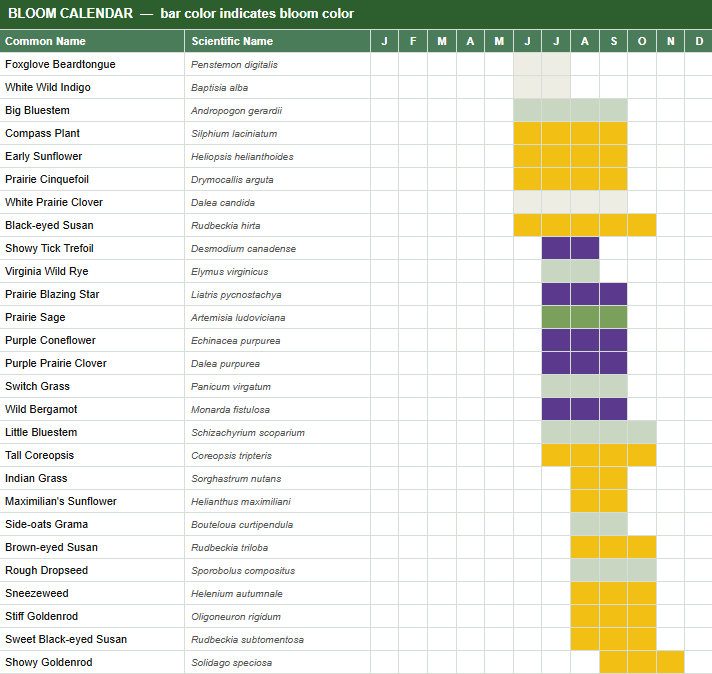Click Oligoneuron rigidum scientific name
712x674 pixels.
coord(277,617)
